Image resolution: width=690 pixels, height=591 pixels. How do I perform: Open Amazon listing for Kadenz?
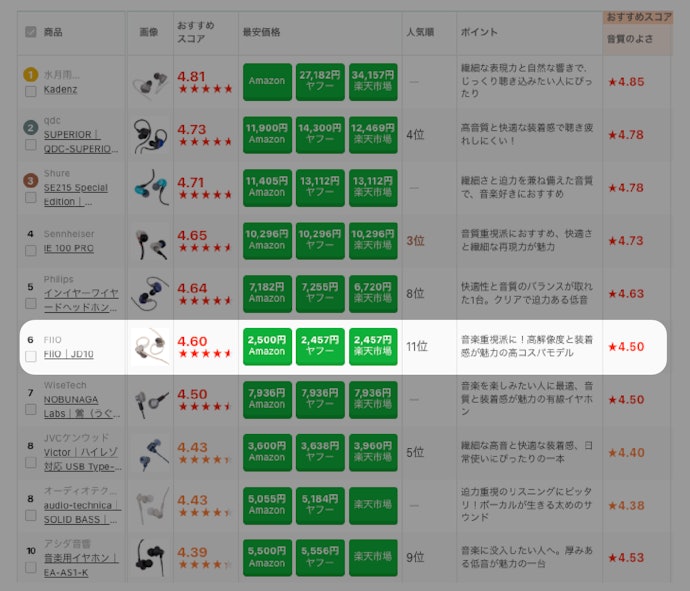267,82
